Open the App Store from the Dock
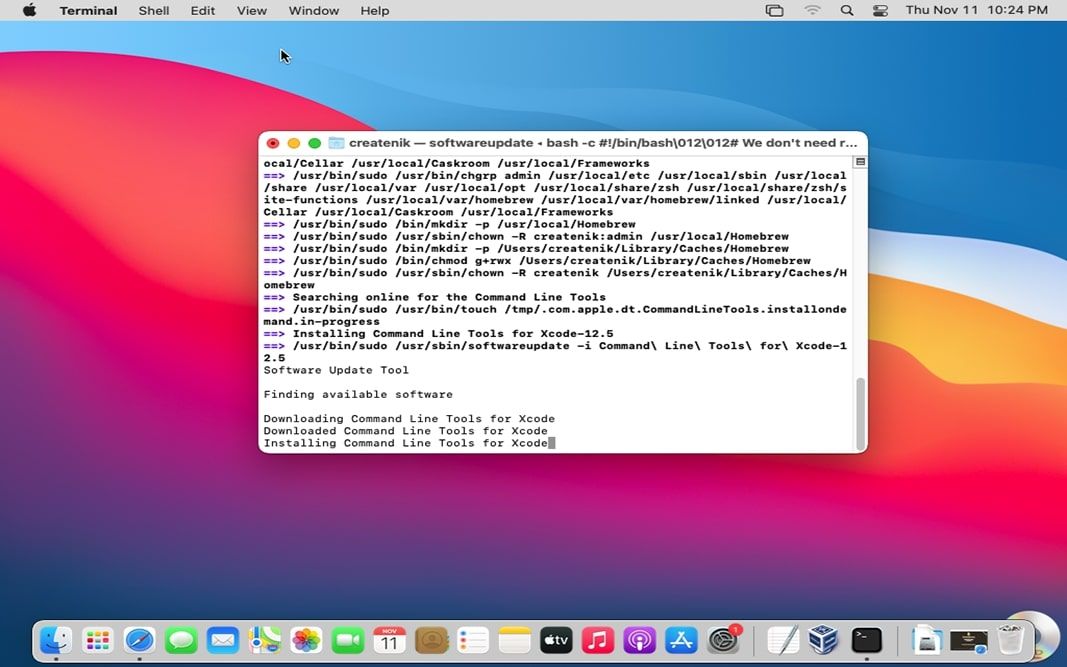 coord(681,638)
